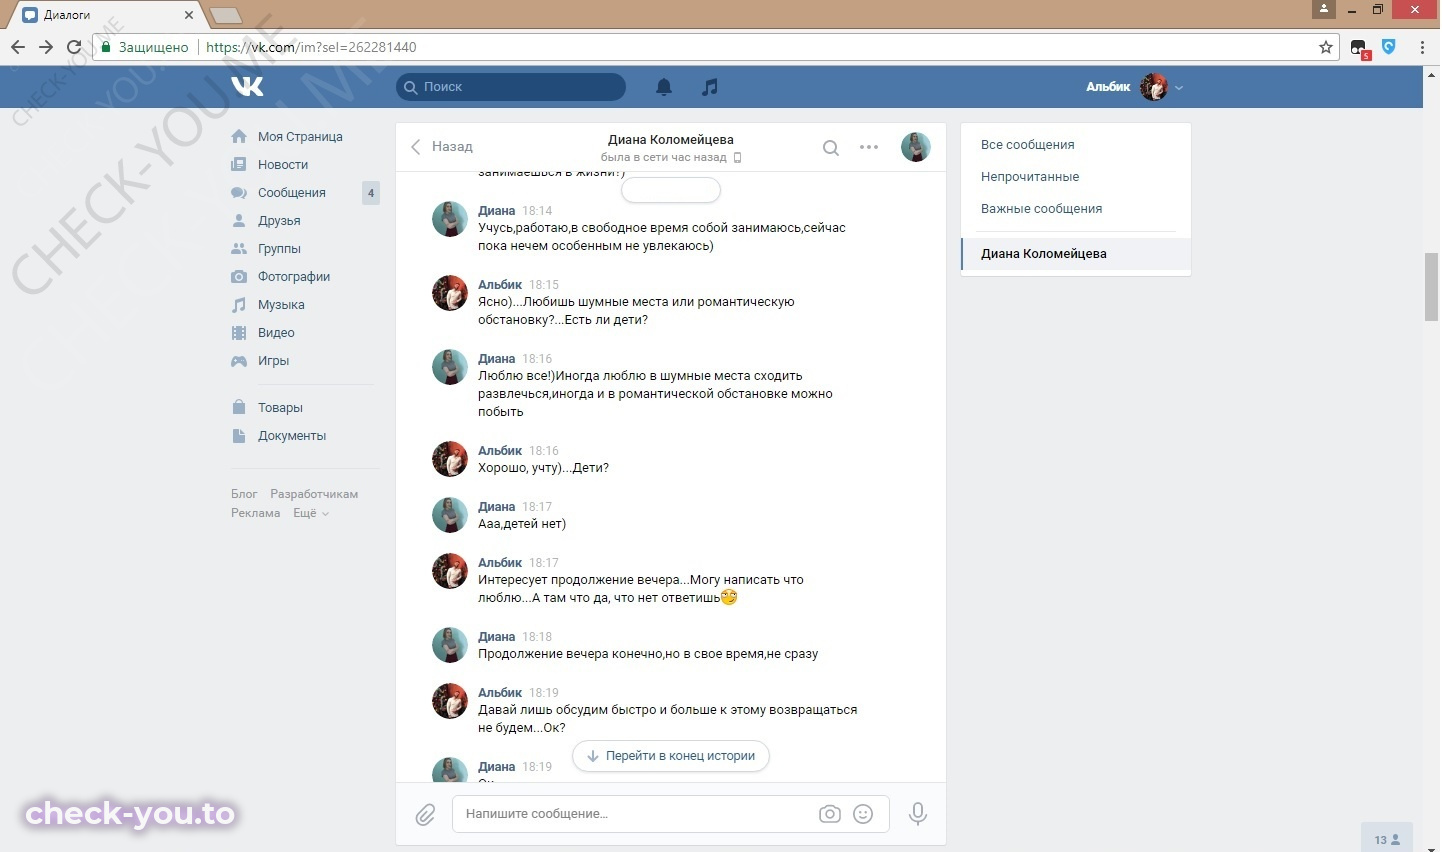Open the online friends counter 13
1442x852 pixels.
coord(1387,839)
